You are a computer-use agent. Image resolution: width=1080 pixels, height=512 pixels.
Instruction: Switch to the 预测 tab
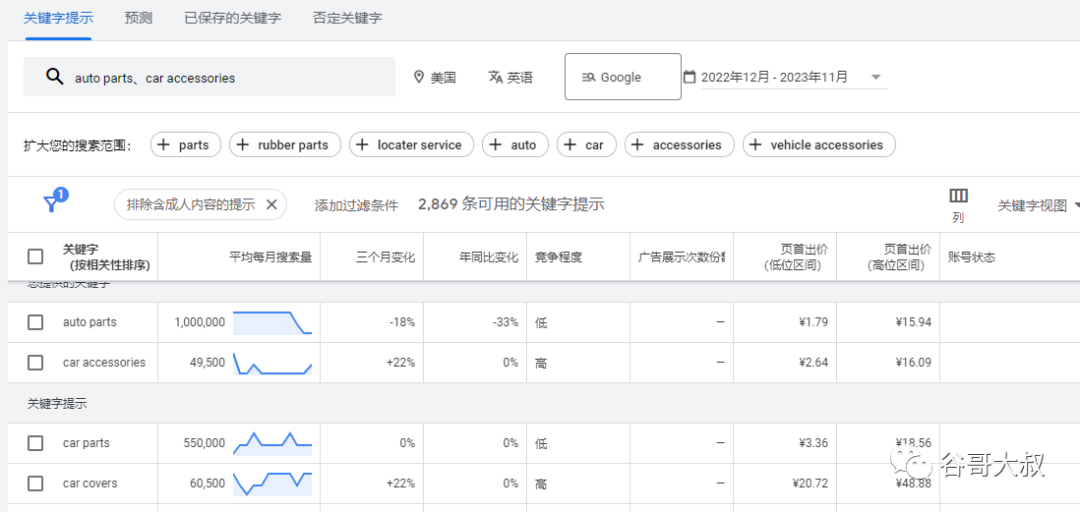click(x=138, y=18)
